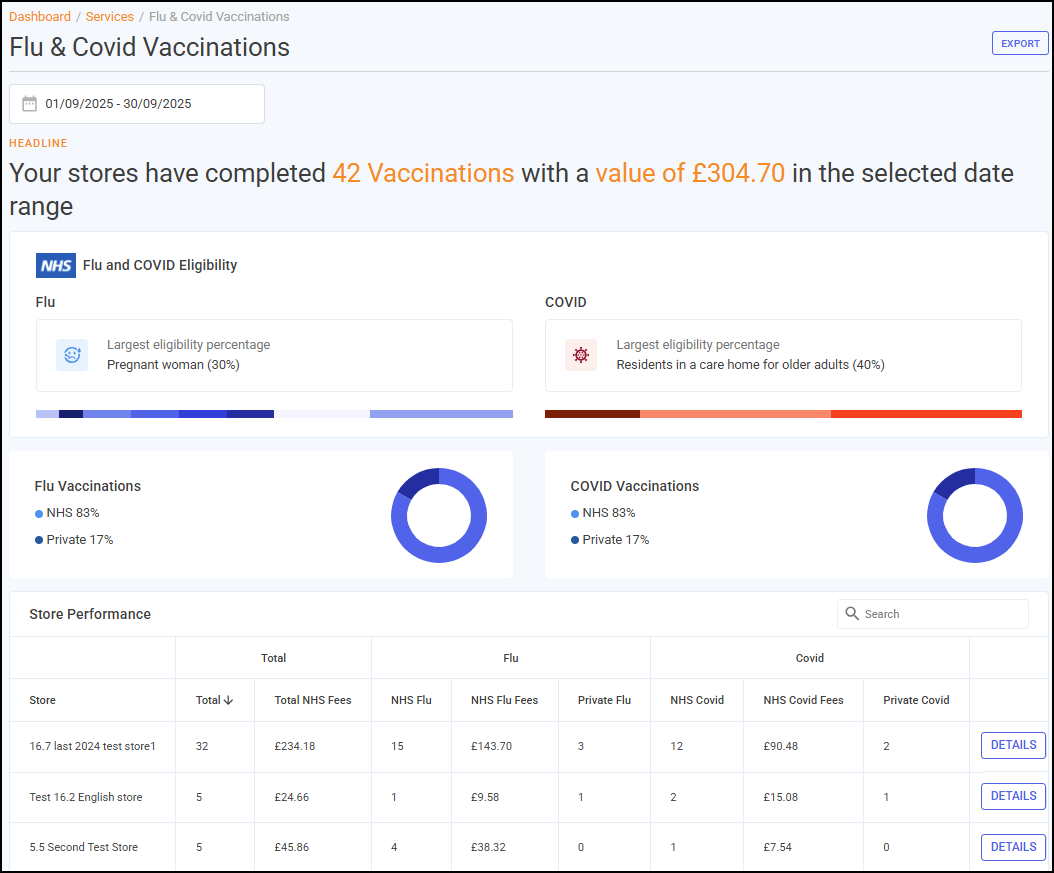Click the NHS logo icon

[56, 265]
